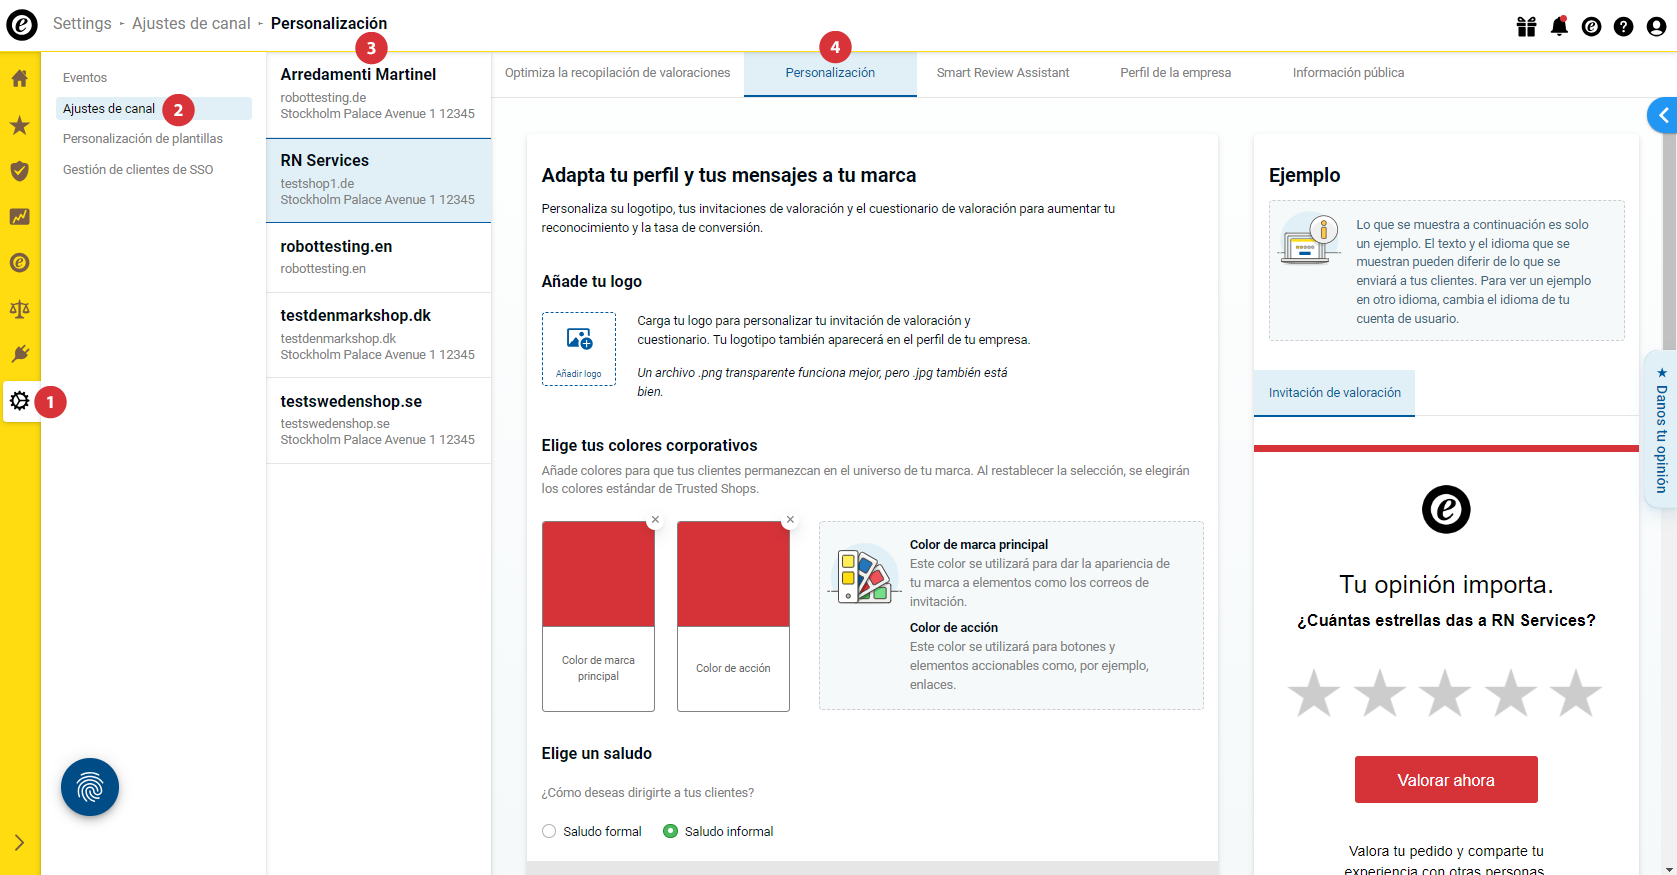Open Personalización de plantillas menu item
1677x875 pixels.
(143, 139)
